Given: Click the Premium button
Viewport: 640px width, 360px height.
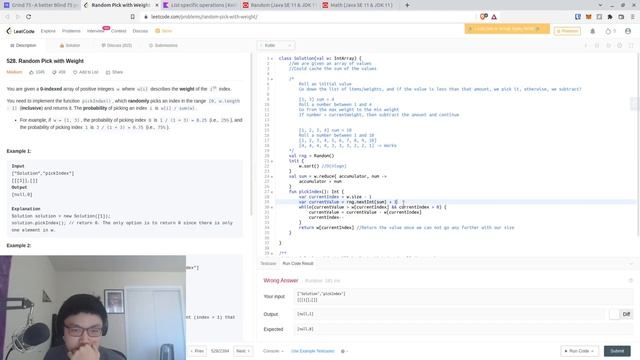Looking at the screenshot, I should (x=567, y=31).
